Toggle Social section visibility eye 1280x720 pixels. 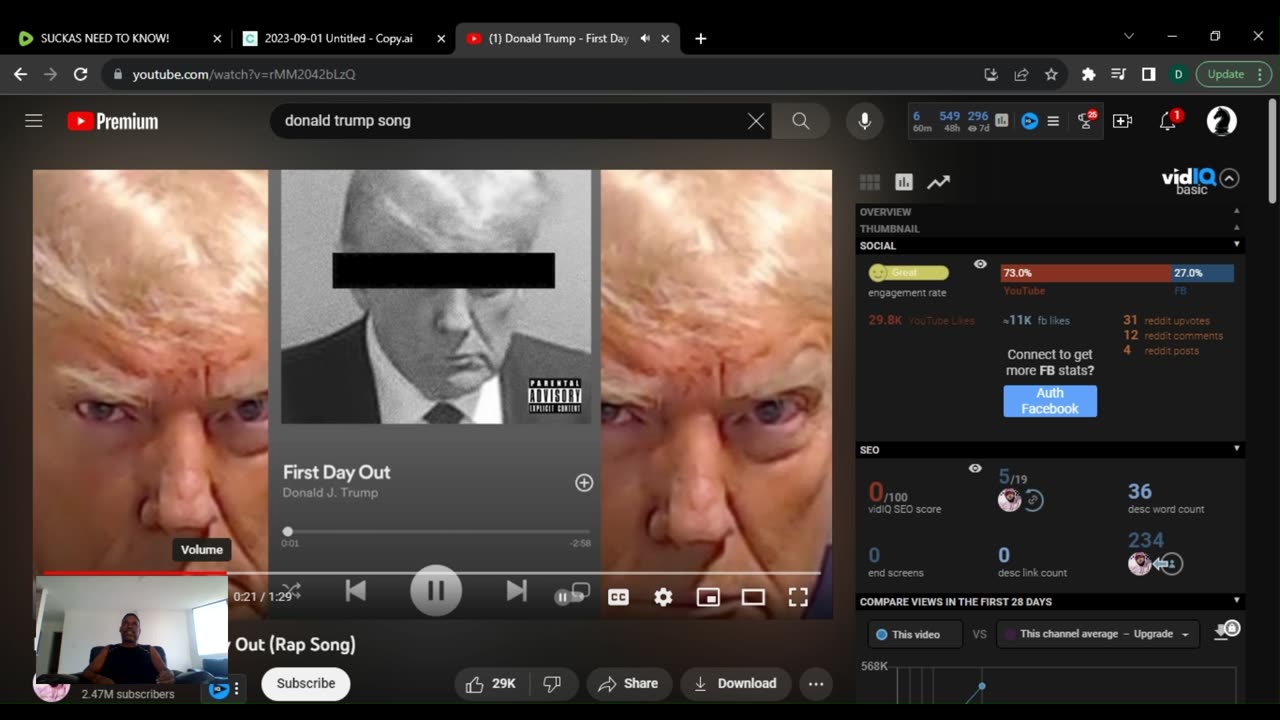980,264
